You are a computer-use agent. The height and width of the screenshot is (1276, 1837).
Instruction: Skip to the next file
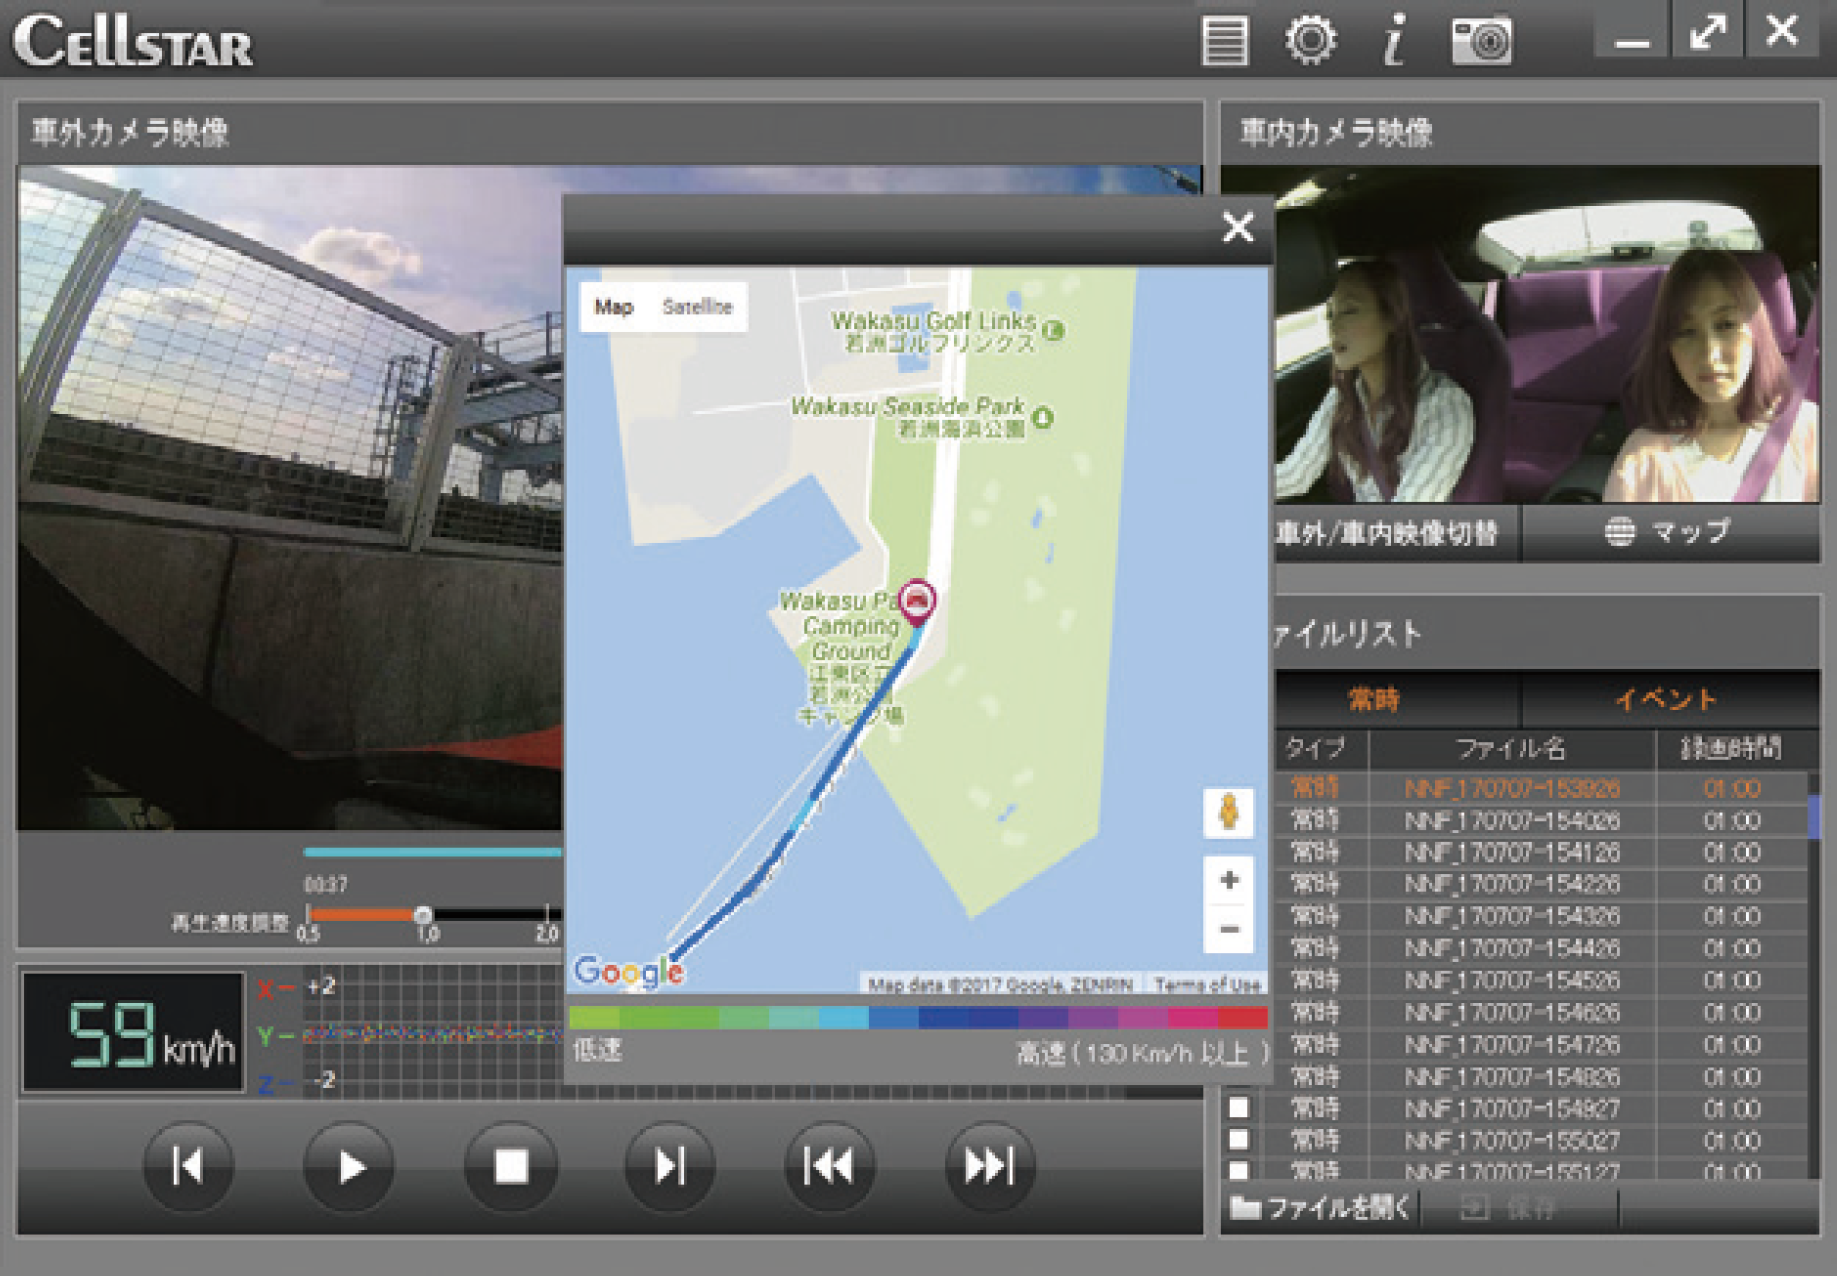[990, 1166]
